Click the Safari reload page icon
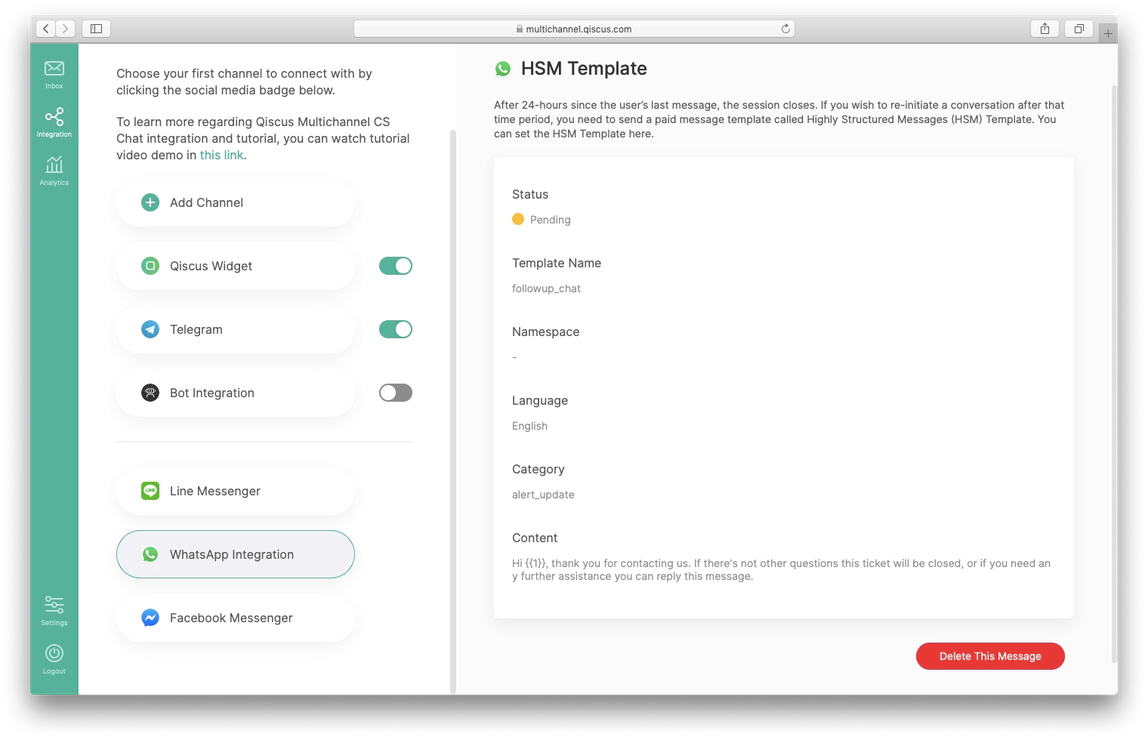The width and height of the screenshot is (1148, 740). pyautogui.click(x=786, y=29)
